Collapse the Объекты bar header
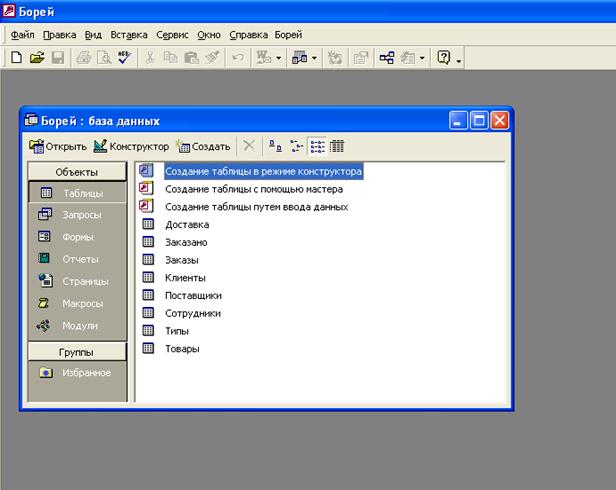Screen dimensions: 616x490 pos(77,172)
